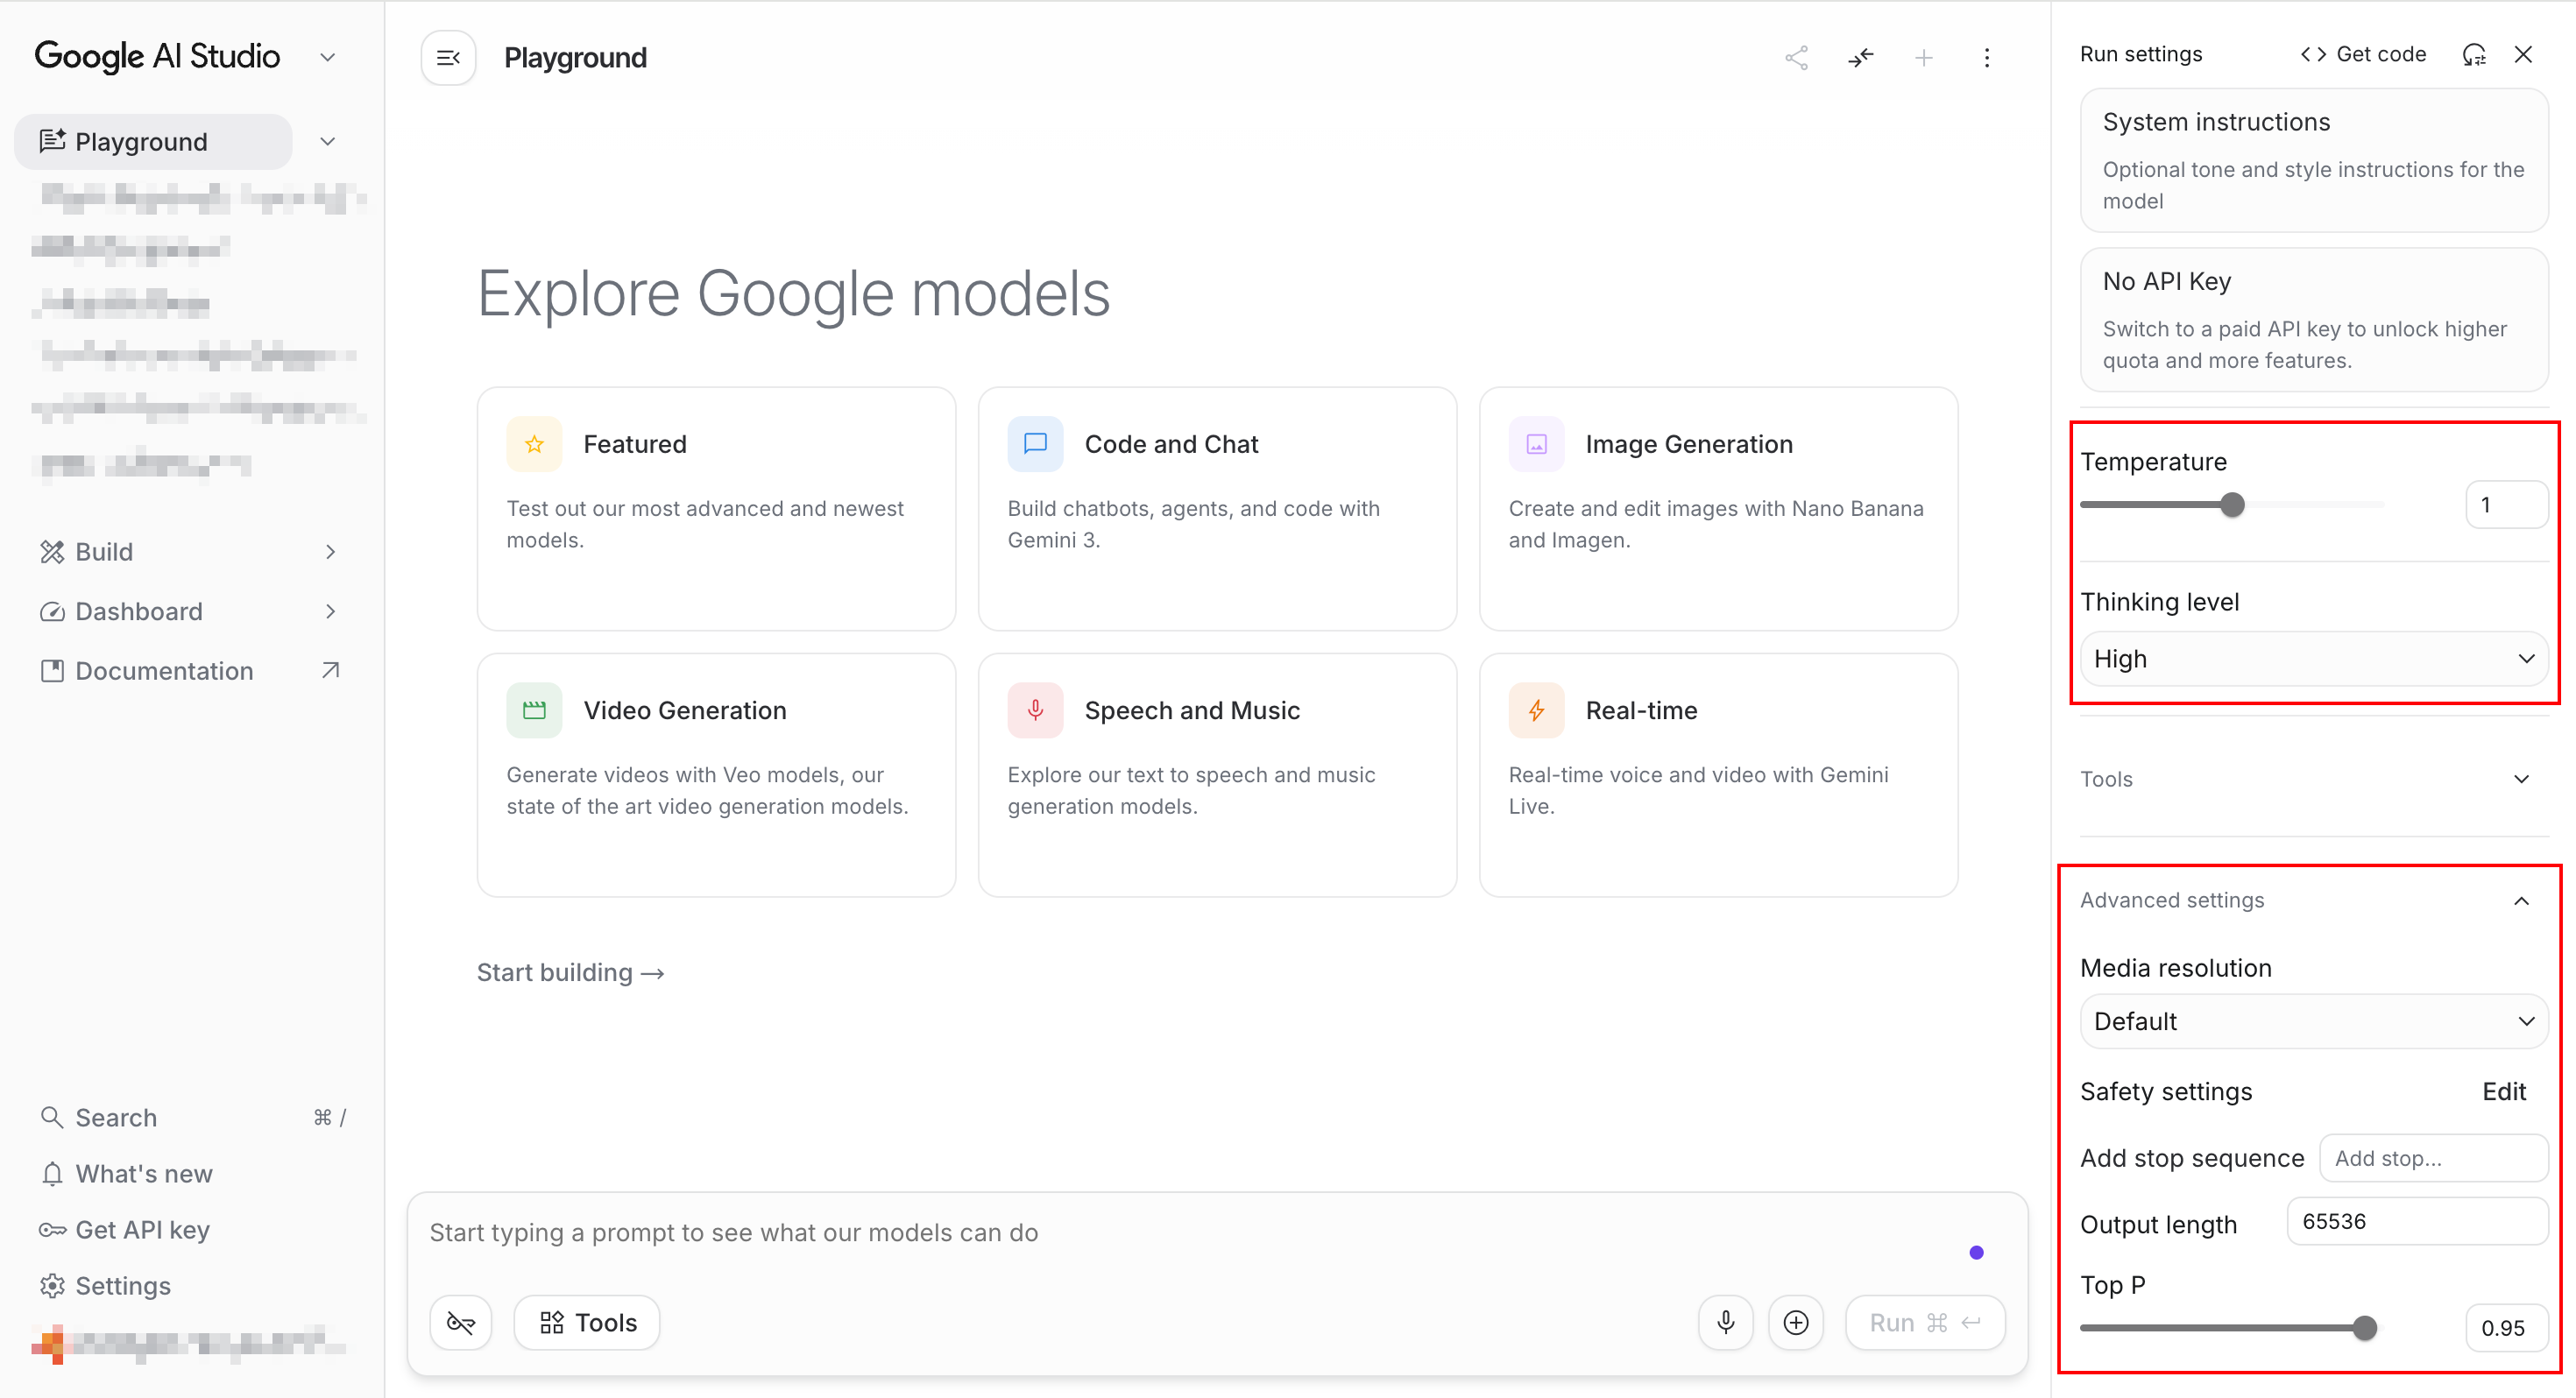
Task: Select Playground in the sidebar
Action: coord(153,141)
